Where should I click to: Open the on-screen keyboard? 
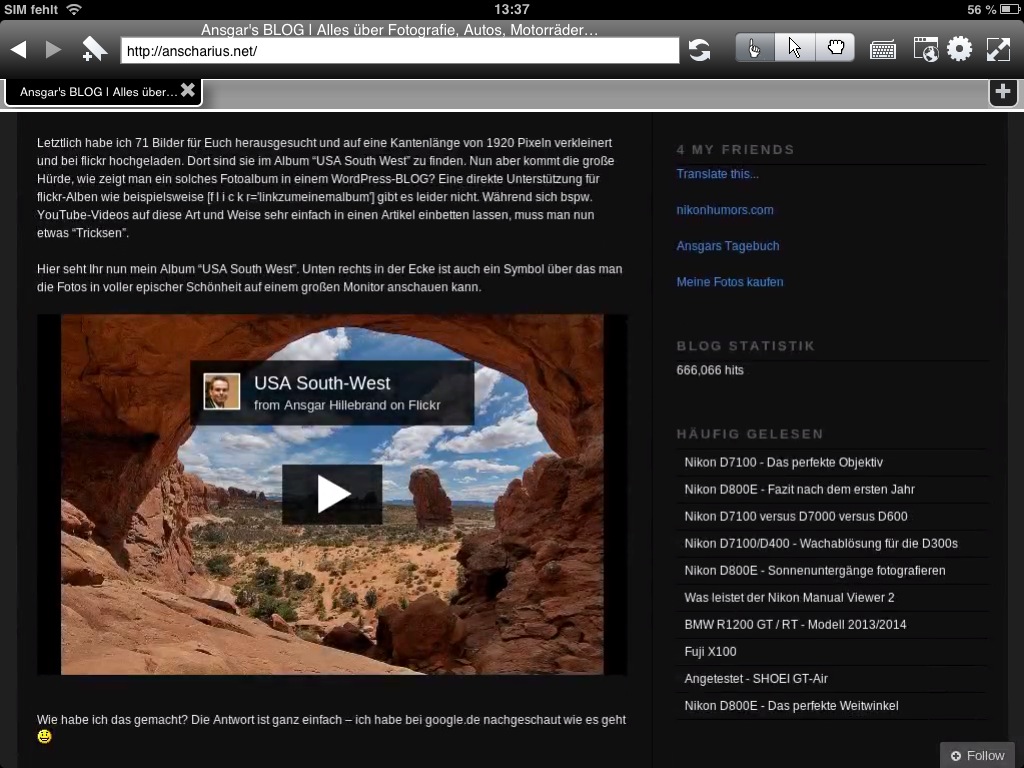pyautogui.click(x=882, y=50)
